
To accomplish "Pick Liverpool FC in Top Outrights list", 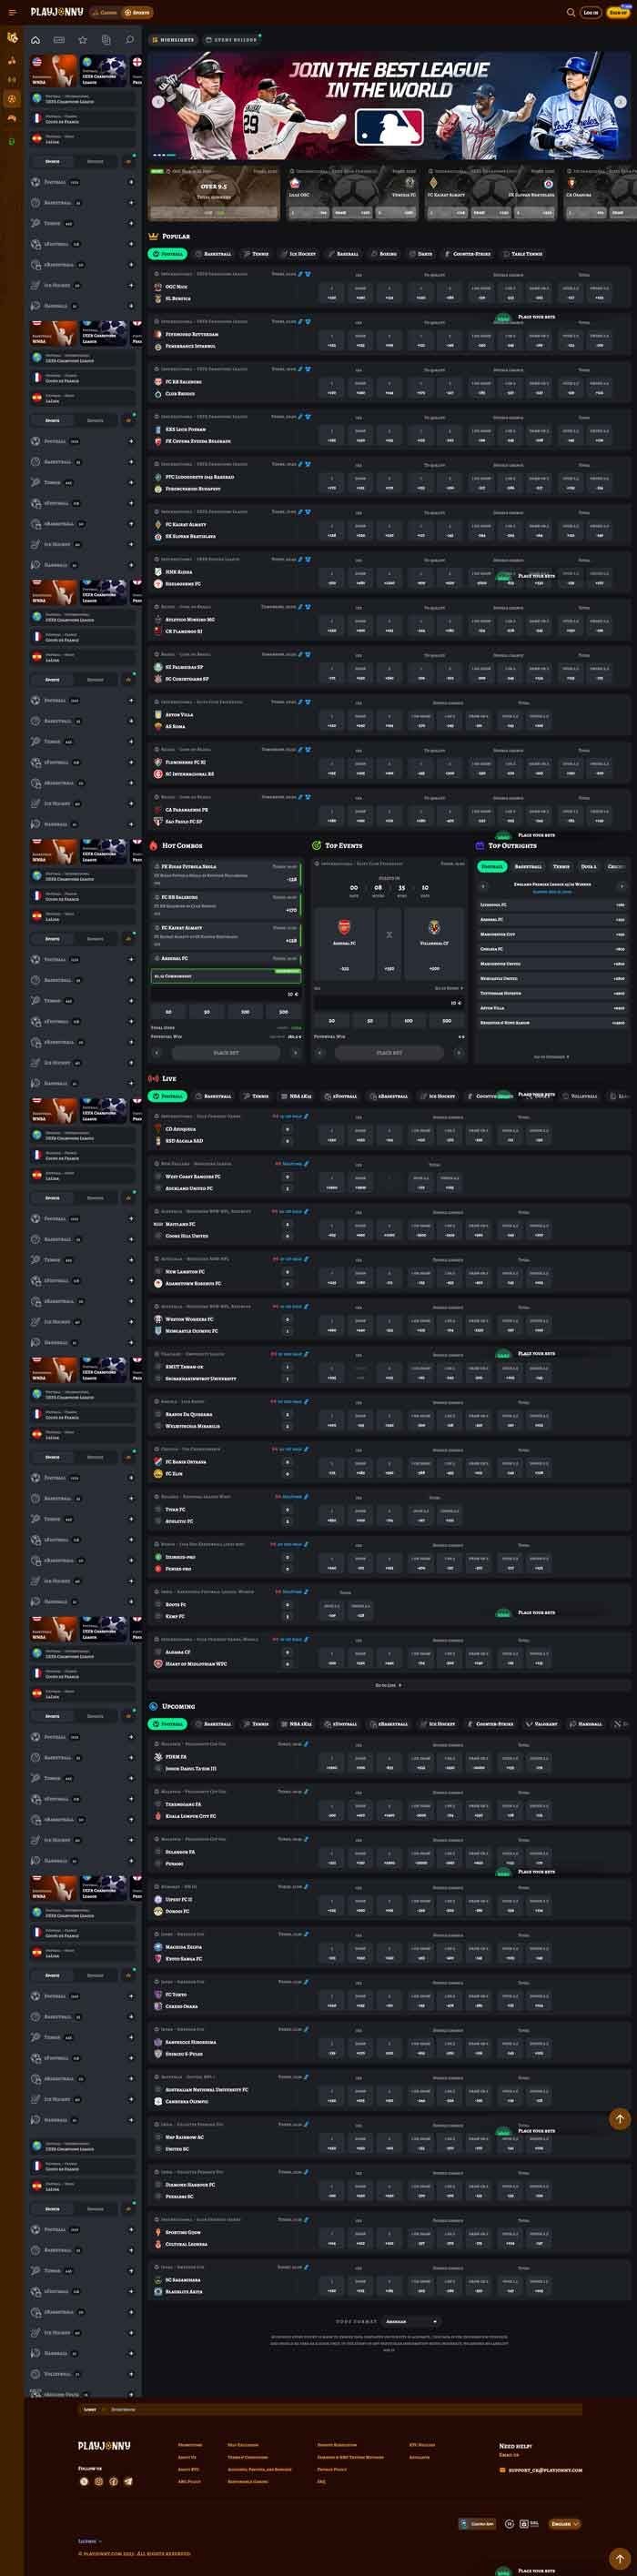I will [552, 904].
